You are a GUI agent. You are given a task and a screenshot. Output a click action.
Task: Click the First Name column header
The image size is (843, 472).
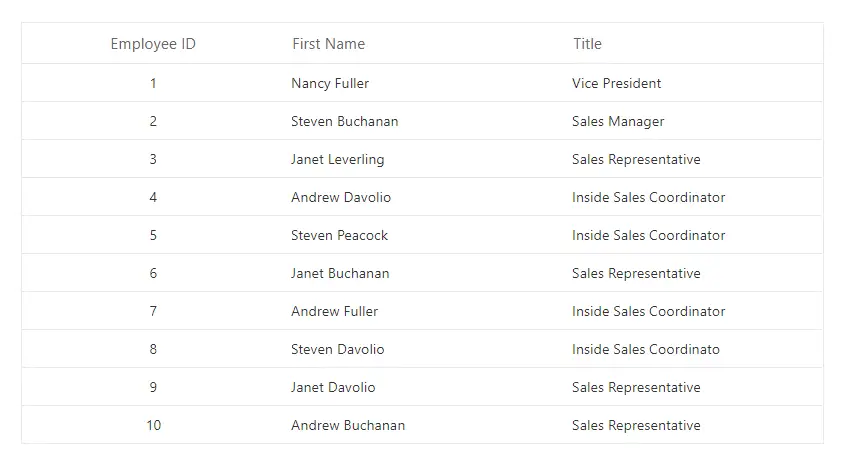click(x=328, y=44)
